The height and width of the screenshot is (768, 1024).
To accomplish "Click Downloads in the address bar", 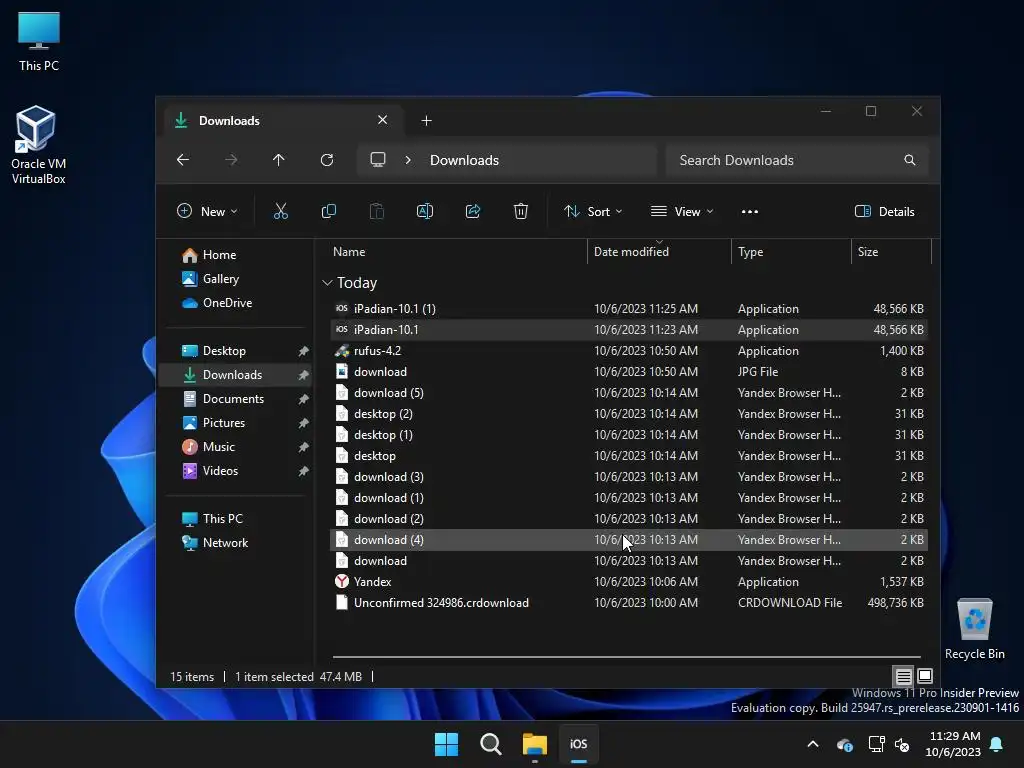I will pyautogui.click(x=464, y=160).
